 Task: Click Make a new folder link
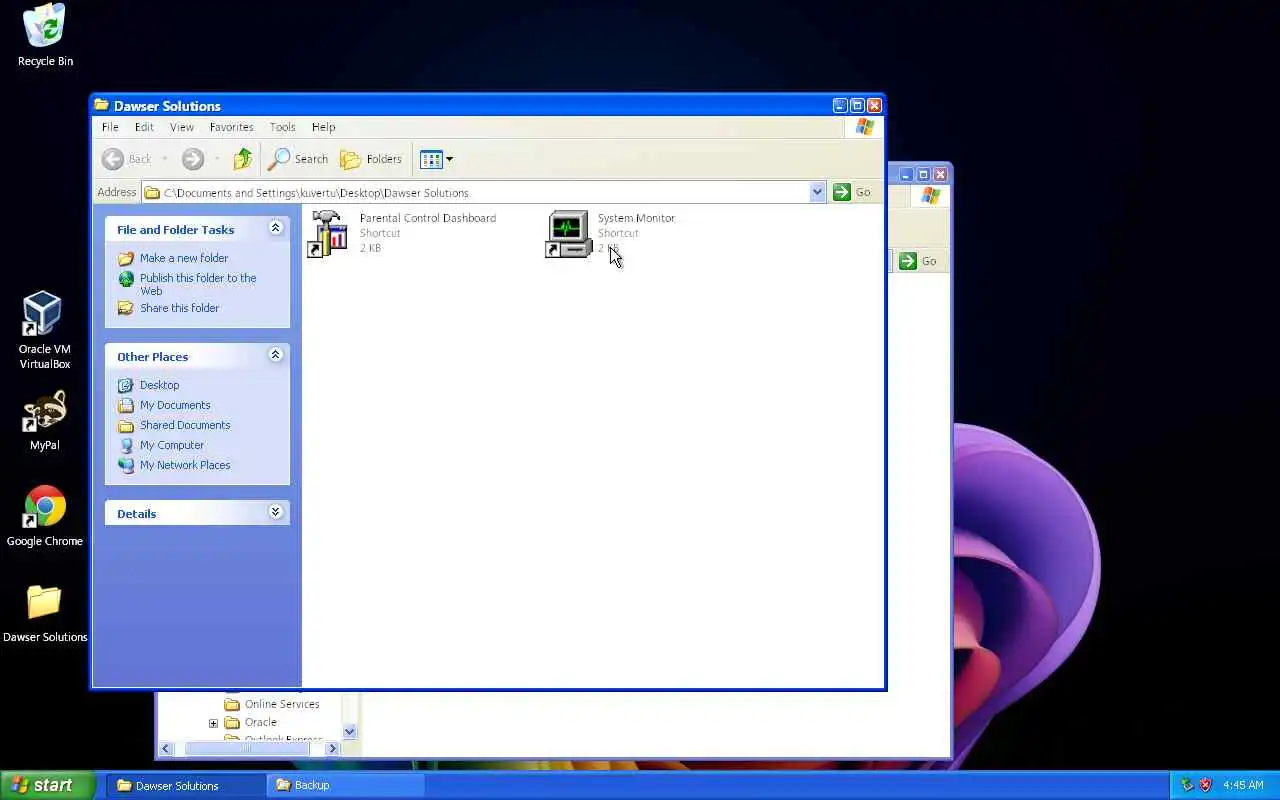(x=184, y=258)
